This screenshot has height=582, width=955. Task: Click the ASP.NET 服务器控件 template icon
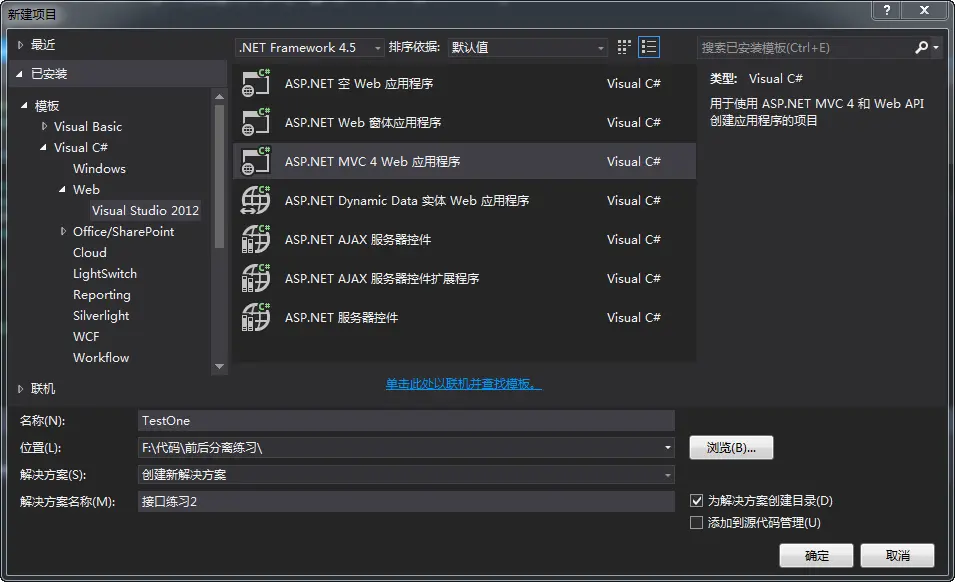pyautogui.click(x=256, y=317)
